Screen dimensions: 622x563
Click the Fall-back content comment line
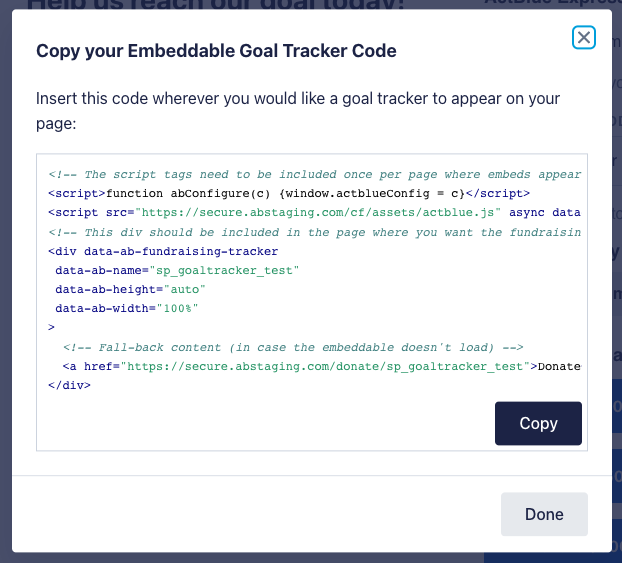[293, 347]
